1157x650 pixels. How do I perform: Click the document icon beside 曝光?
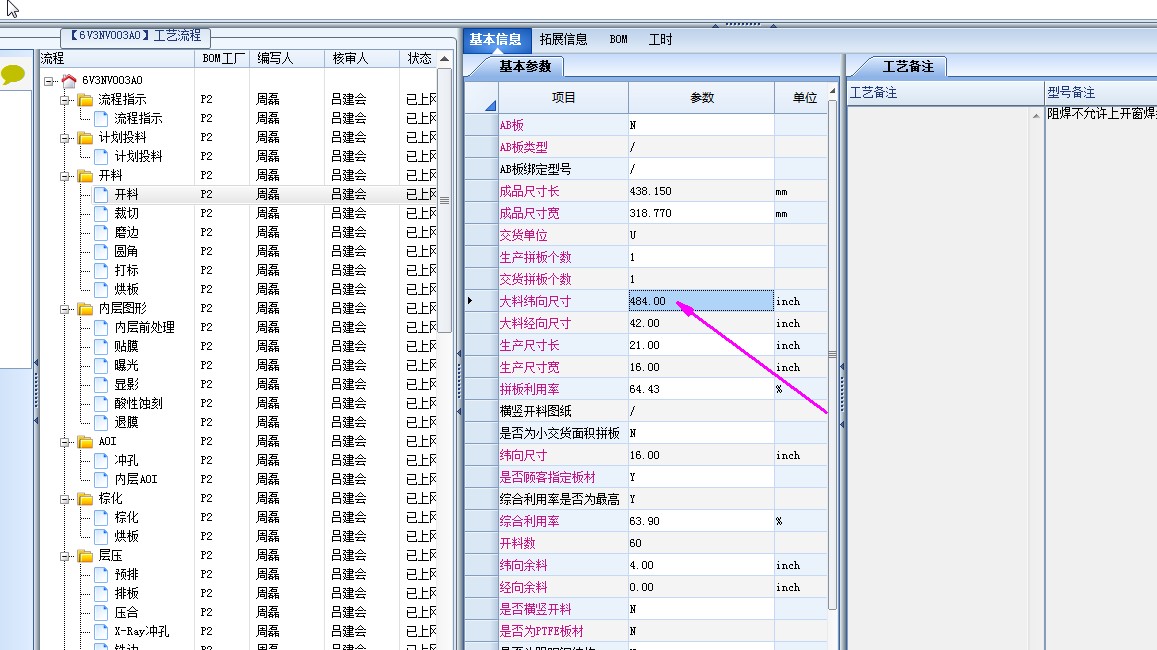pyautogui.click(x=101, y=365)
